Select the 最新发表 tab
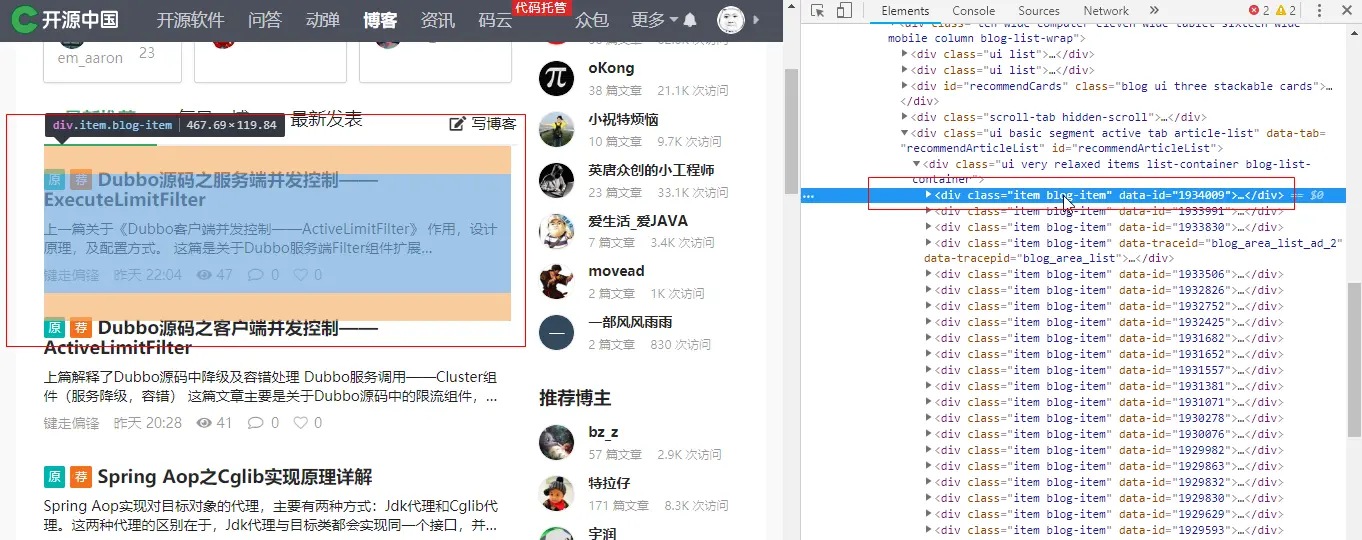Screen dimensions: 1362x540 326,119
